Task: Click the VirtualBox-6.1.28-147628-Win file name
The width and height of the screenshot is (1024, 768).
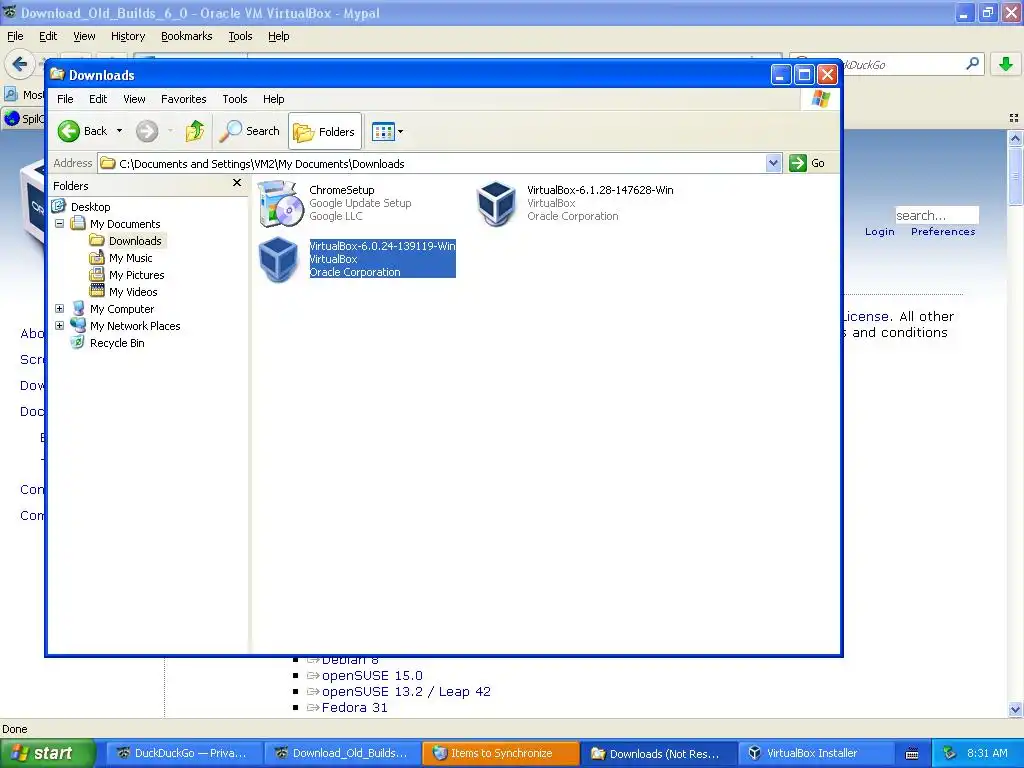Action: pyautogui.click(x=600, y=190)
